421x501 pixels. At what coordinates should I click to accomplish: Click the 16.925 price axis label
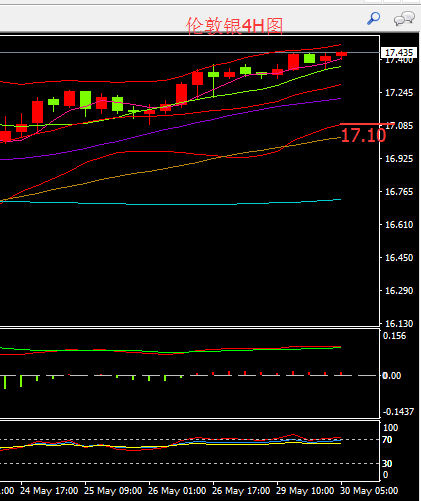399,159
